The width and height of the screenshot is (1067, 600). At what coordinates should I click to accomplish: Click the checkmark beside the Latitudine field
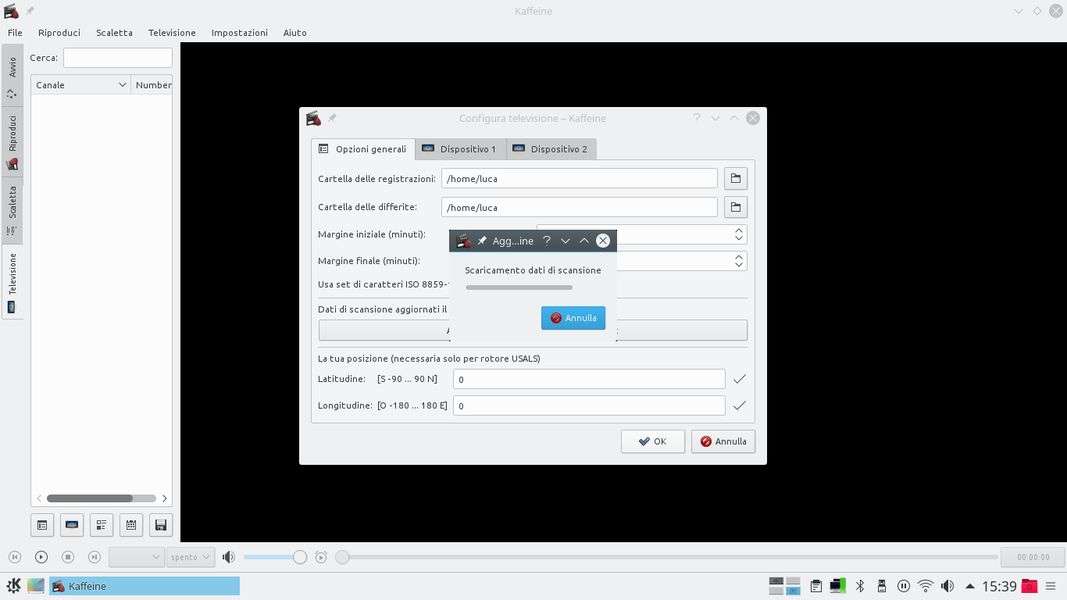click(x=740, y=379)
